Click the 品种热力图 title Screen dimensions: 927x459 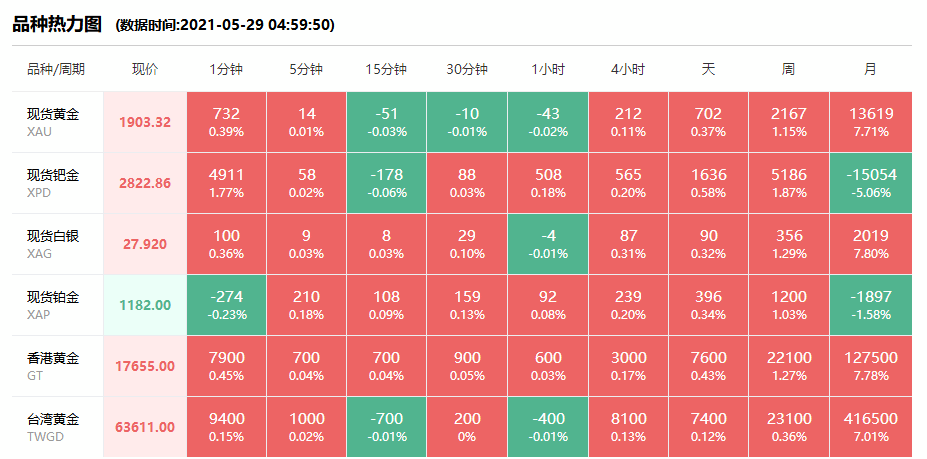(x=58, y=23)
